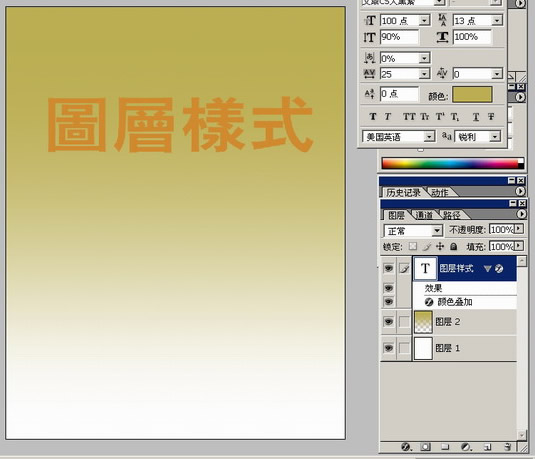Image resolution: width=535 pixels, height=459 pixels.
Task: Open leading dropdown 13 点
Action: pyautogui.click(x=497, y=21)
